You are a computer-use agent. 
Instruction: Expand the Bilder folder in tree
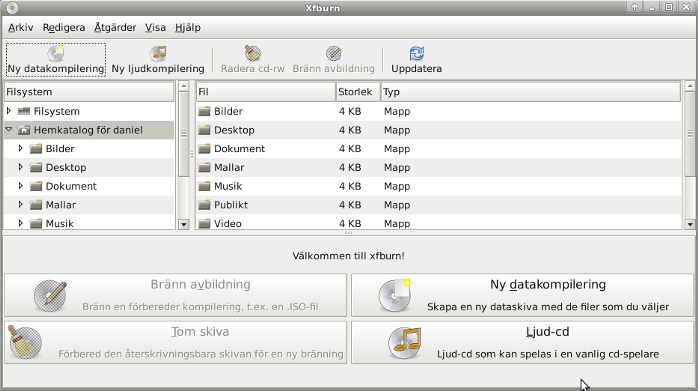[x=20, y=148]
